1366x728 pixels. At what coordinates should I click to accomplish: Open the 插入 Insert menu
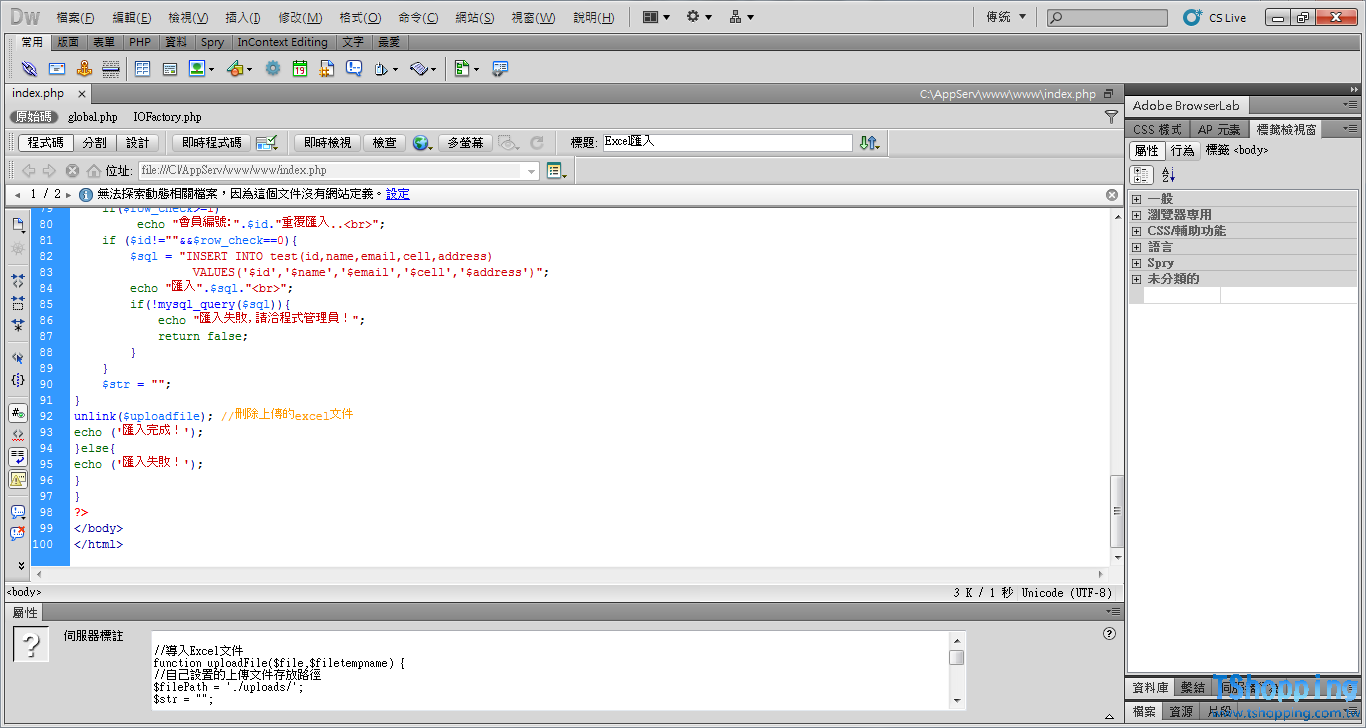click(x=243, y=18)
